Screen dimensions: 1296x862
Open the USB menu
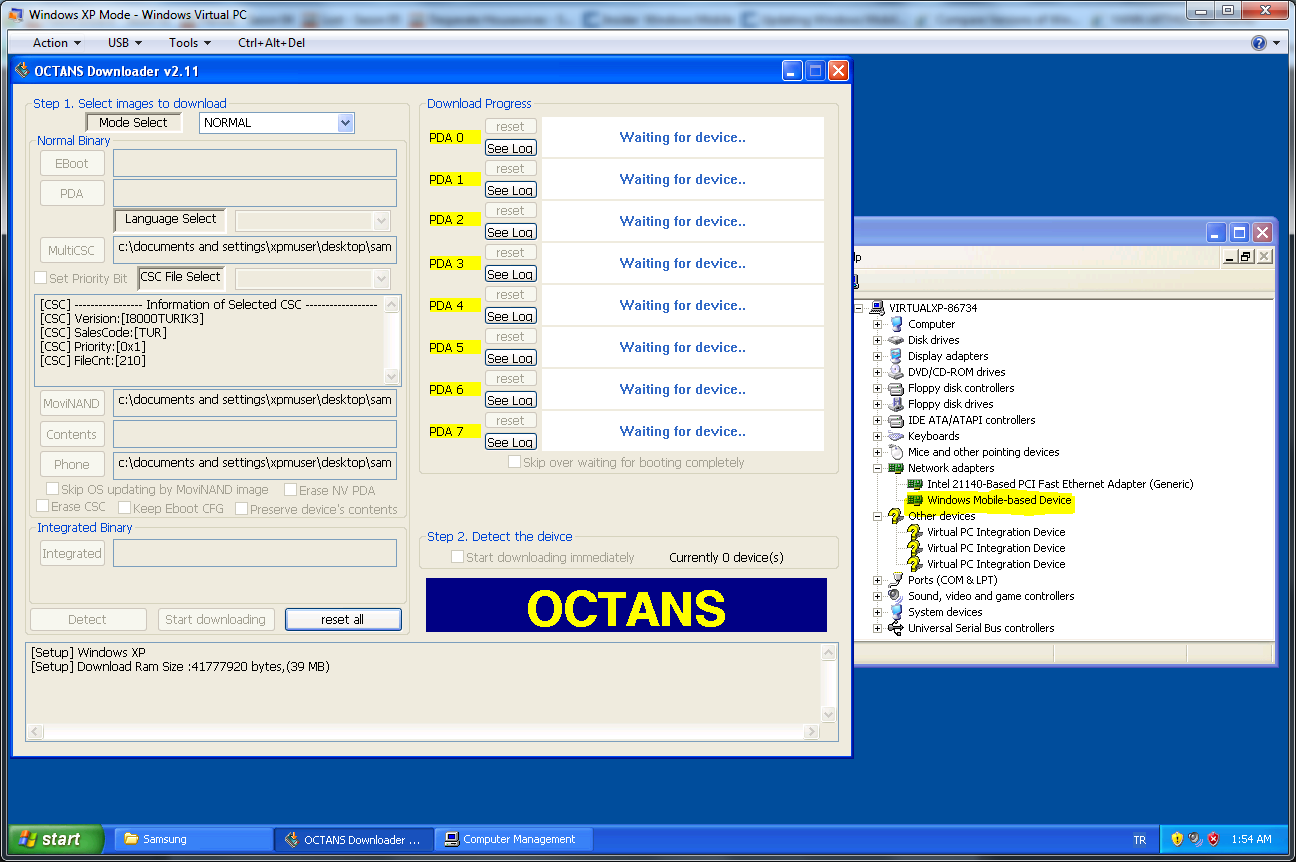coord(124,43)
